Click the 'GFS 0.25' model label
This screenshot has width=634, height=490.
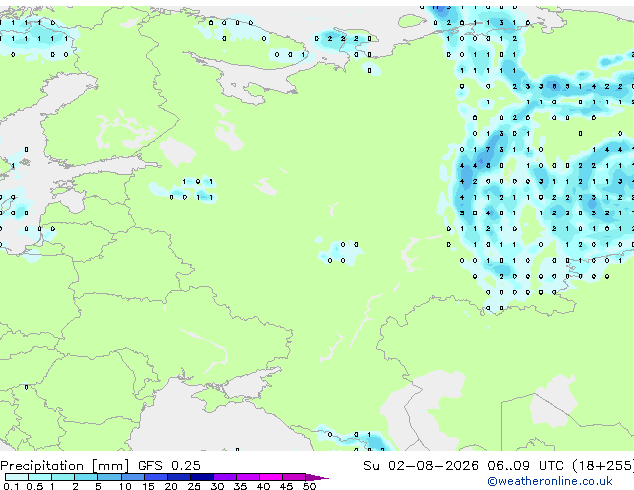(169, 466)
